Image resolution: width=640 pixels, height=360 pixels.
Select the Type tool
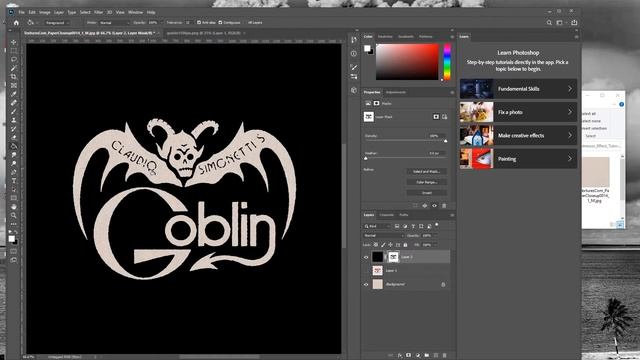tap(13, 180)
